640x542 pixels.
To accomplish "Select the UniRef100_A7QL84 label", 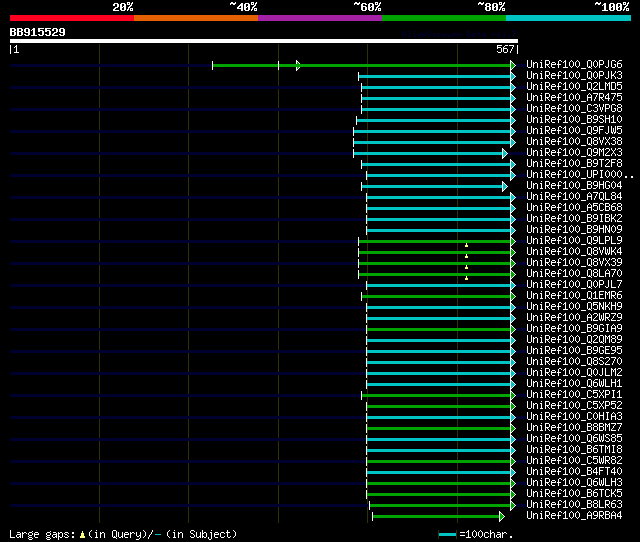I will pos(574,197).
